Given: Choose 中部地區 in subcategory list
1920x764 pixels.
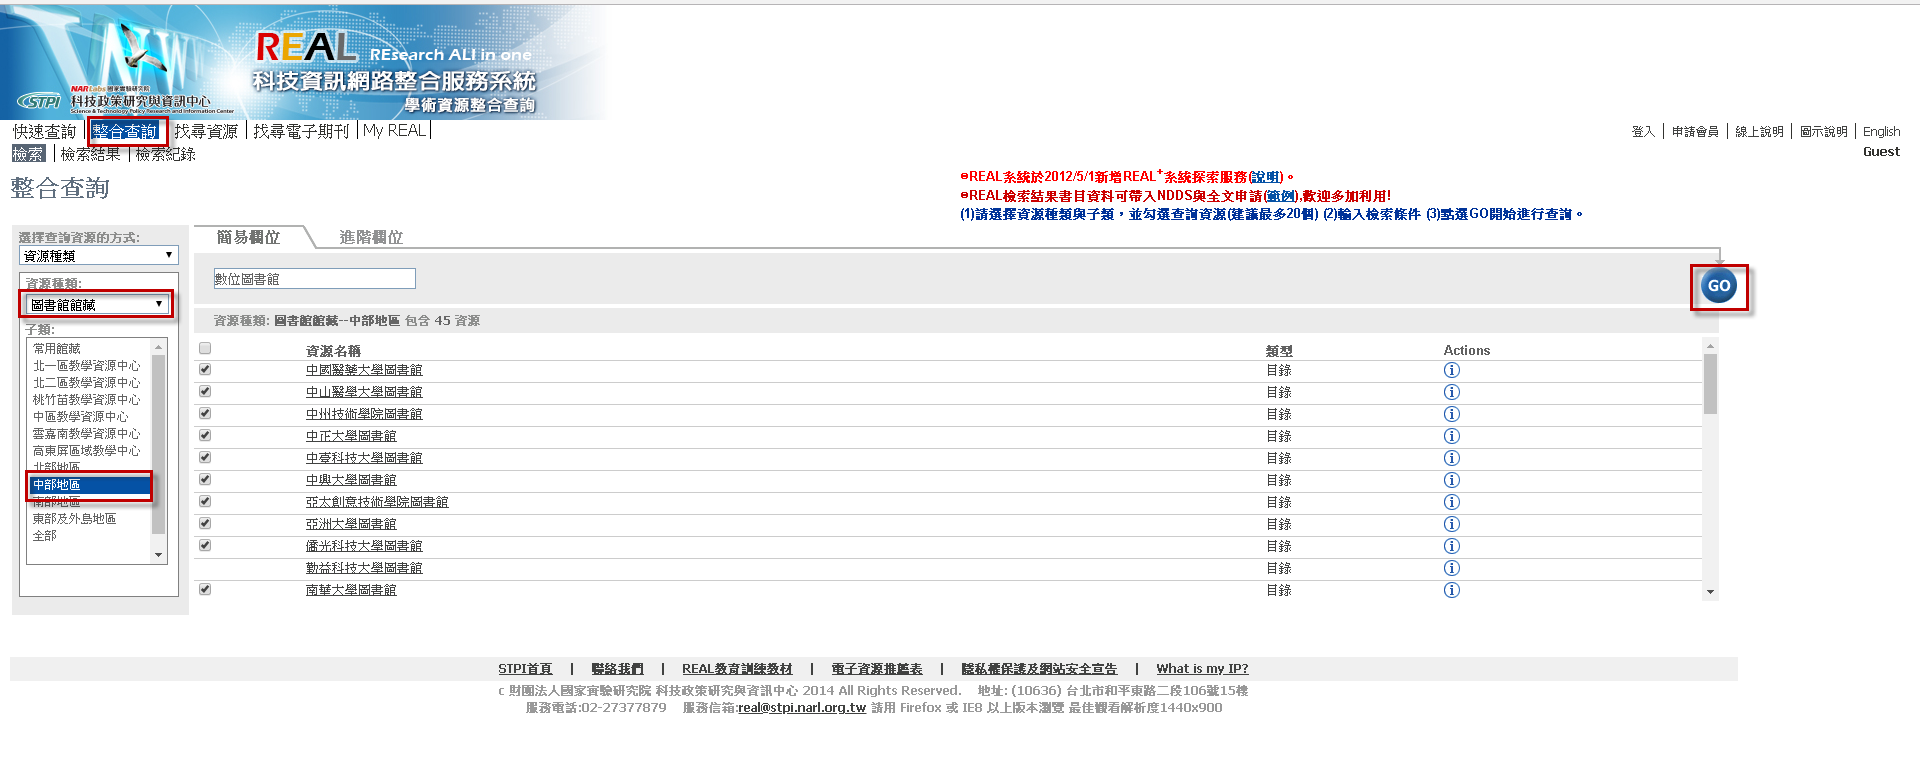Looking at the screenshot, I should point(90,485).
